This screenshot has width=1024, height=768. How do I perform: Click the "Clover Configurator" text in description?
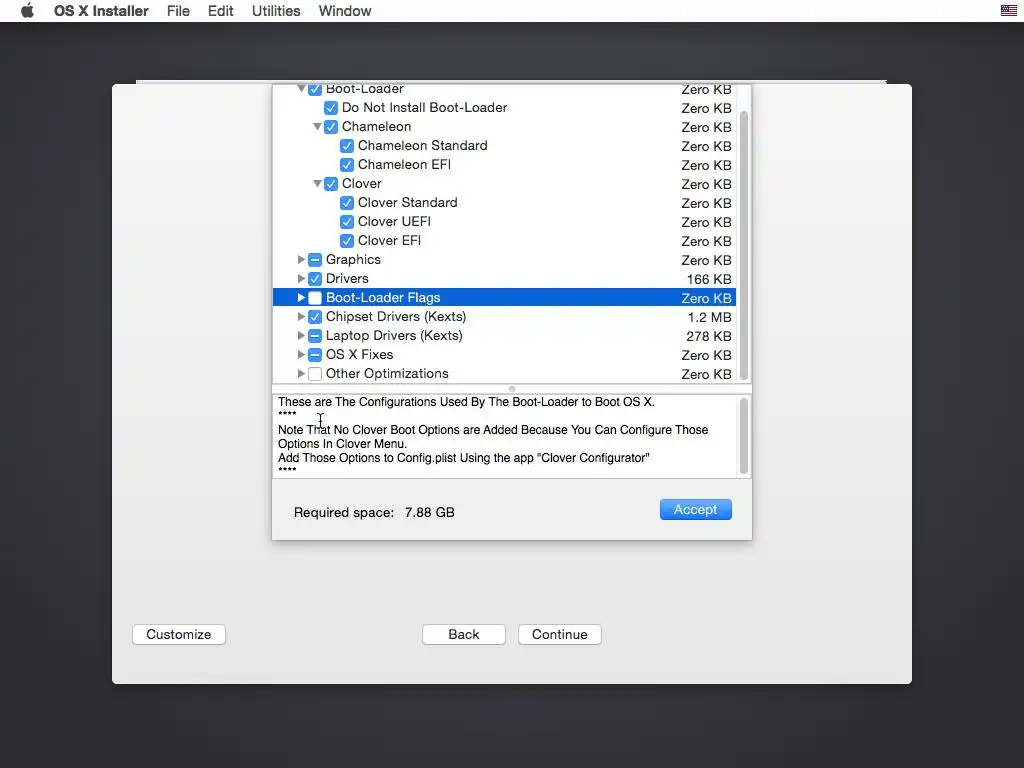pos(593,458)
